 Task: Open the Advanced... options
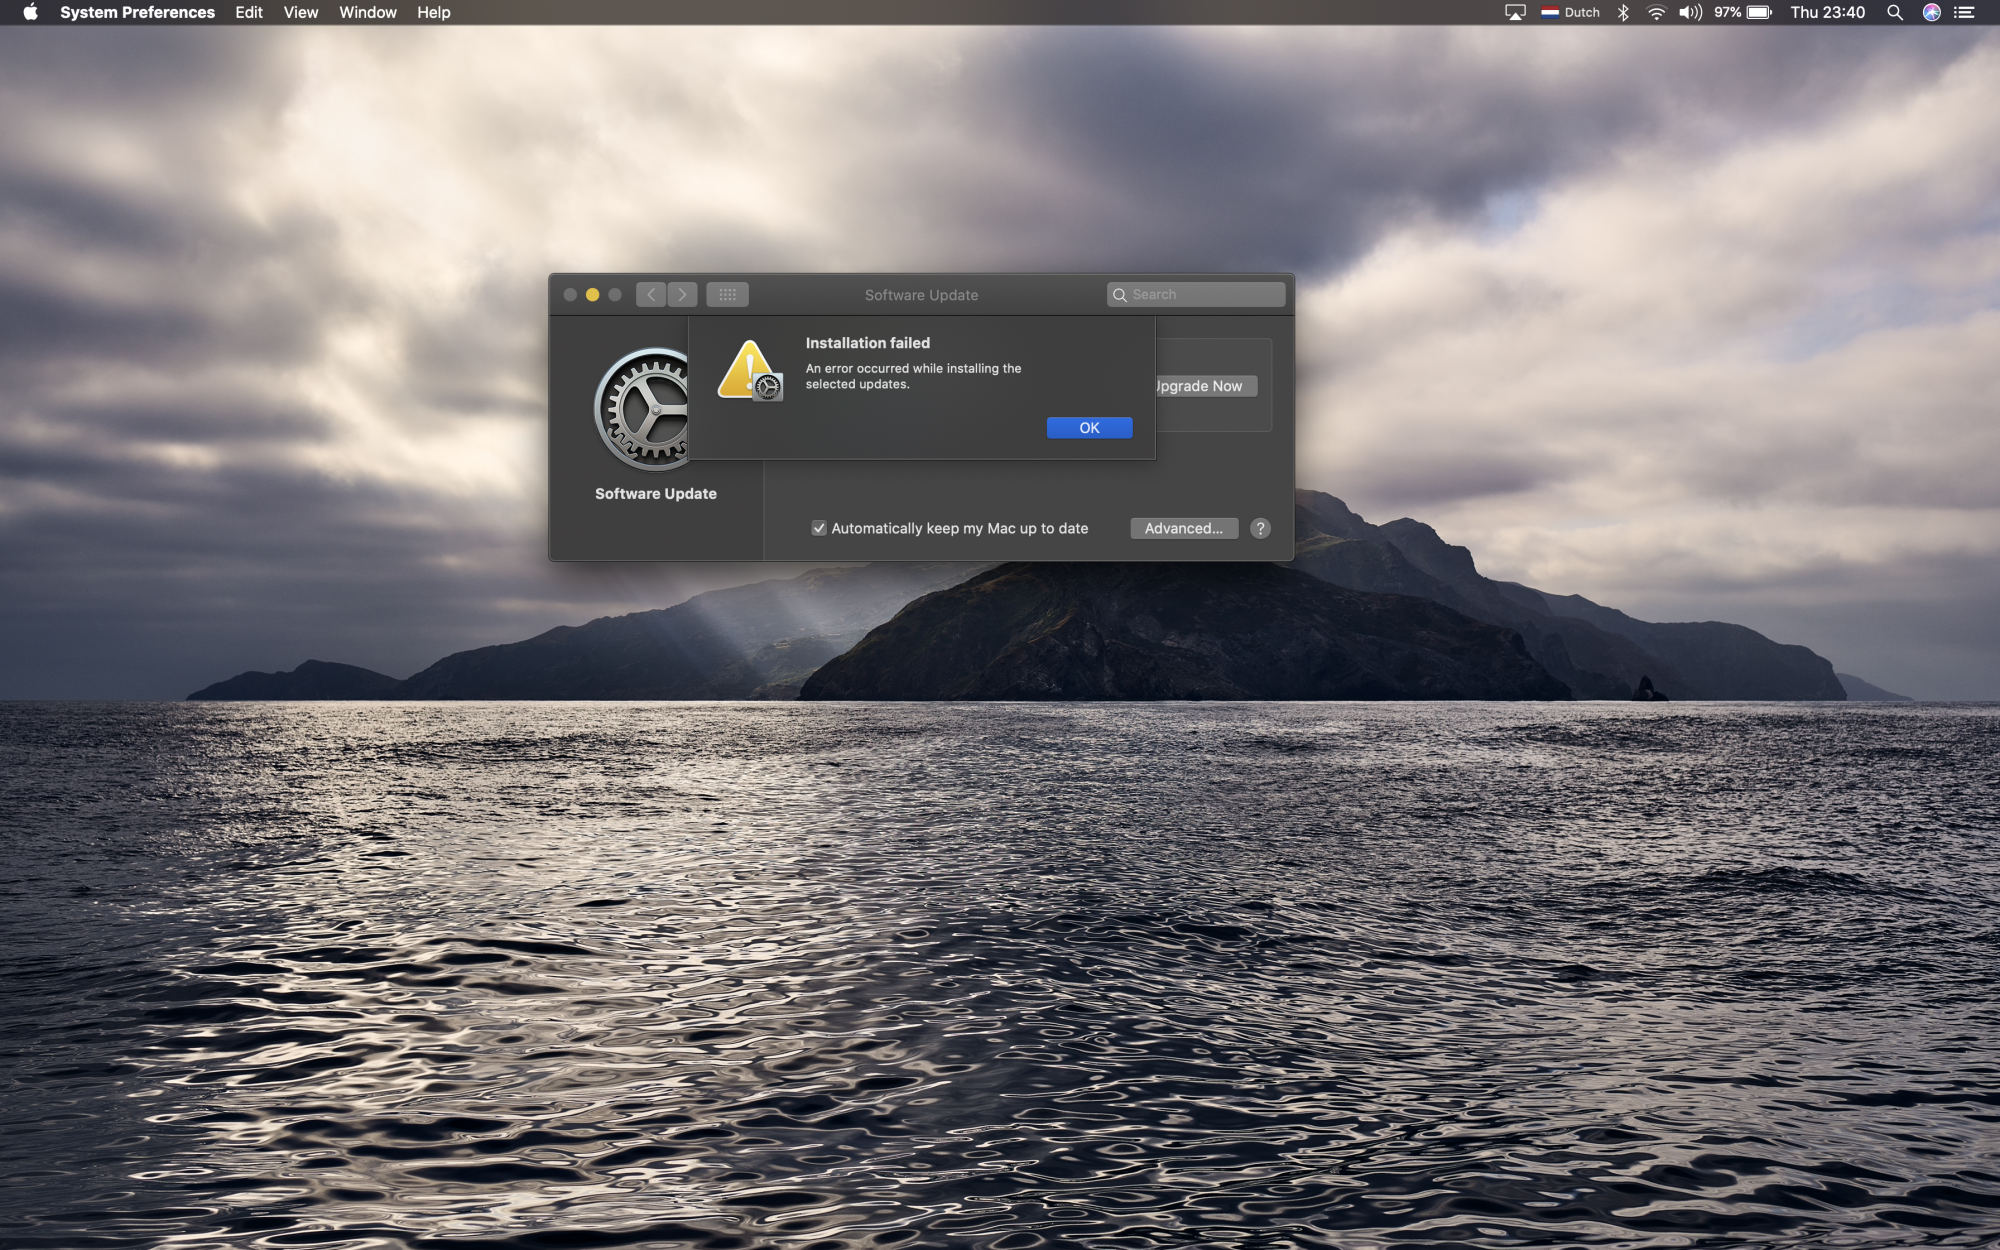tap(1183, 528)
